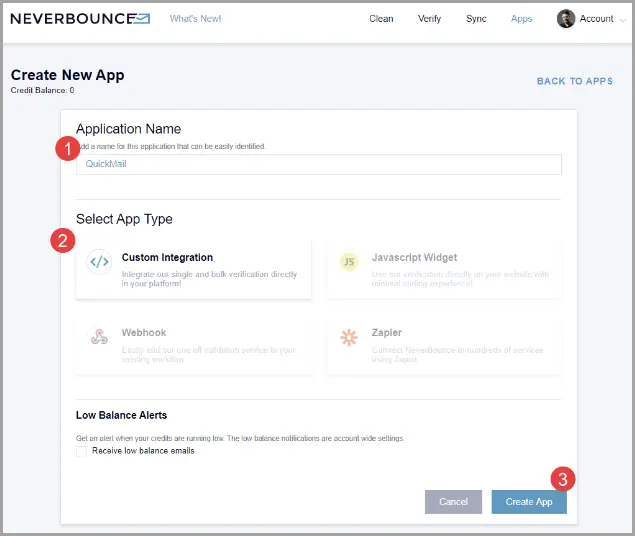
Task: Click the account profile avatar
Action: [x=566, y=19]
